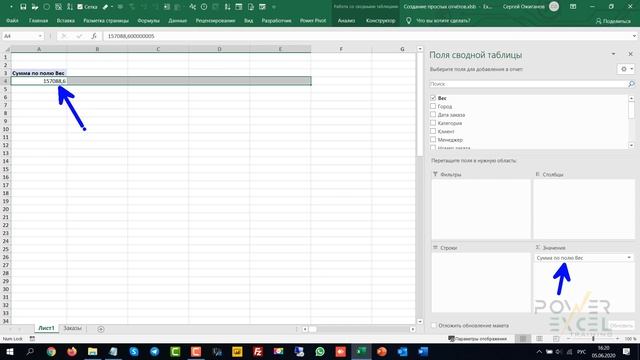Open Word from taskbar

point(423,351)
